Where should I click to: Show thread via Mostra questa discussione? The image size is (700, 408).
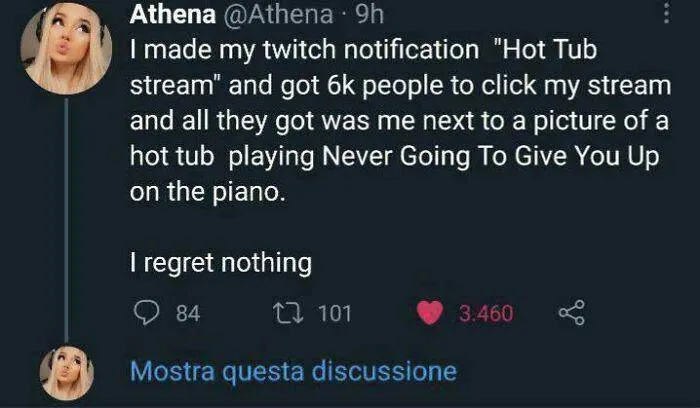[x=293, y=372]
